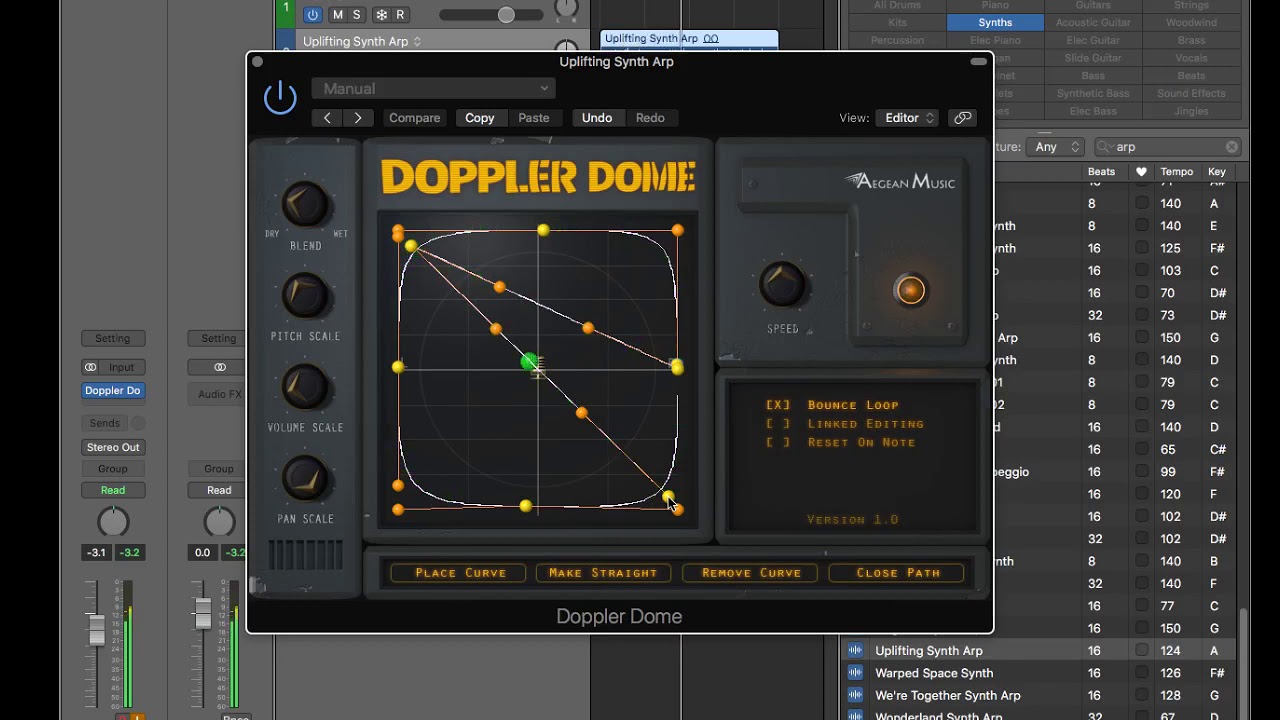Screen dimensions: 1280x720
Task: Click the Compare button in plugin header
Action: (414, 118)
